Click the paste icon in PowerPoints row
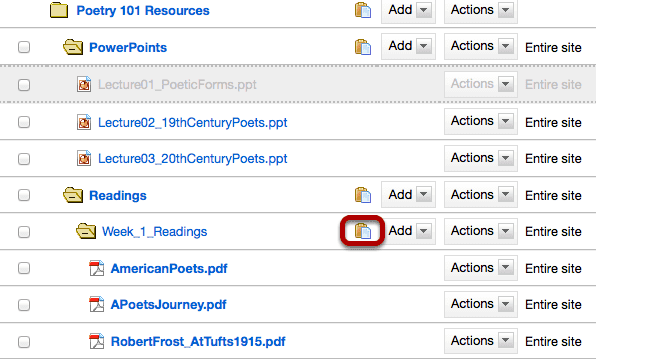The height and width of the screenshot is (364, 646). coord(363,47)
